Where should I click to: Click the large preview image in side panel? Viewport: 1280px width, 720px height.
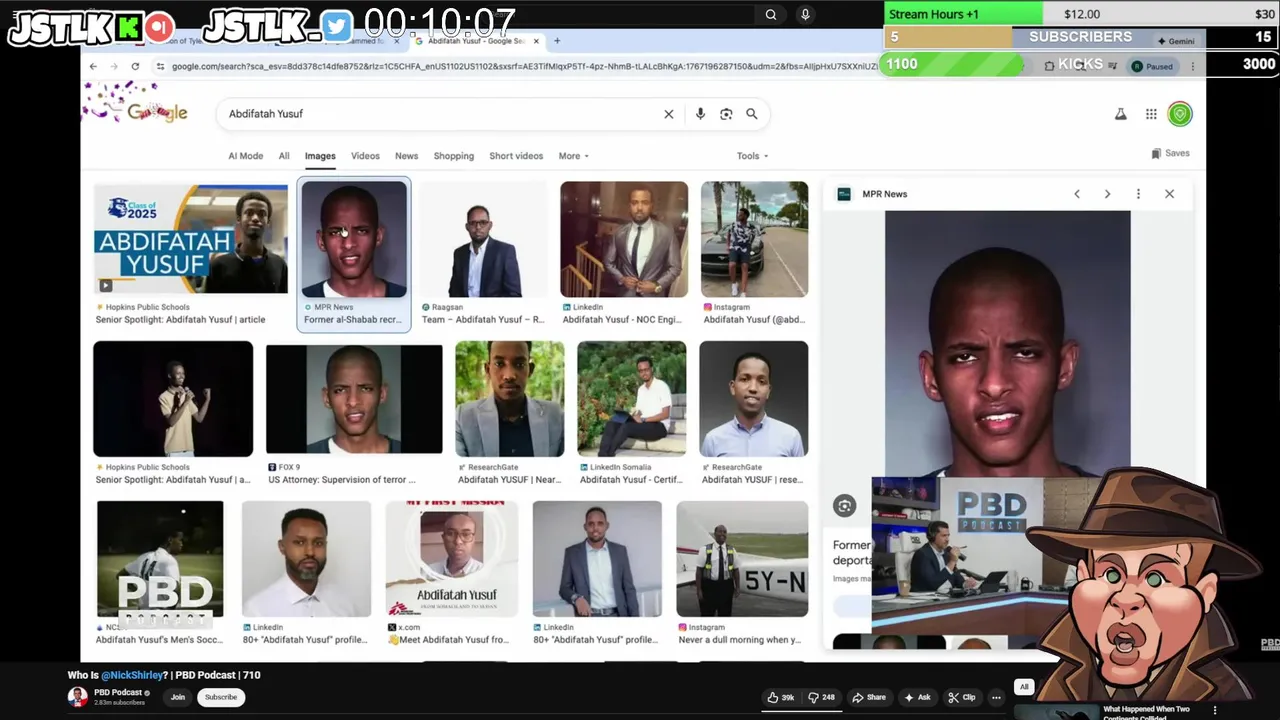tap(1007, 345)
